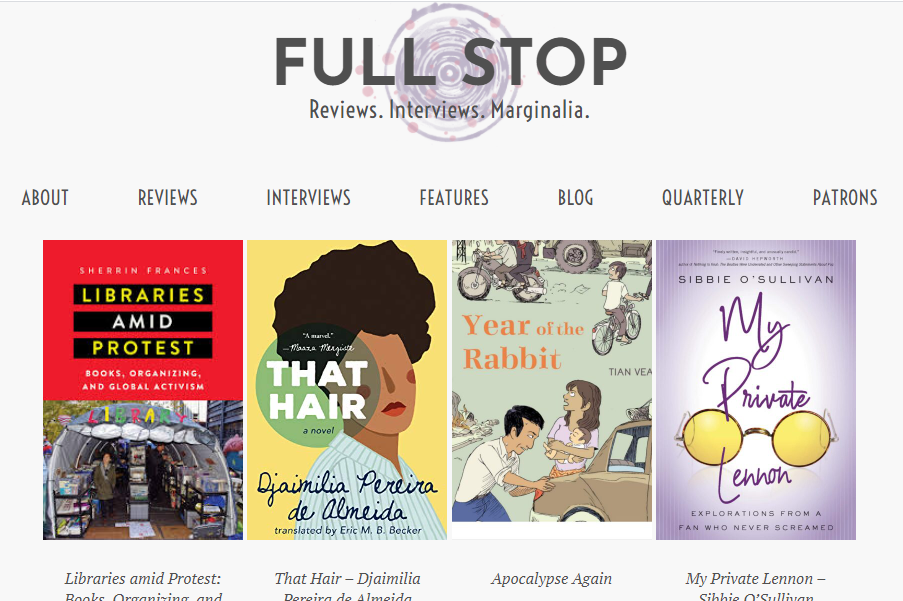Navigate to the Blog page

click(x=575, y=198)
